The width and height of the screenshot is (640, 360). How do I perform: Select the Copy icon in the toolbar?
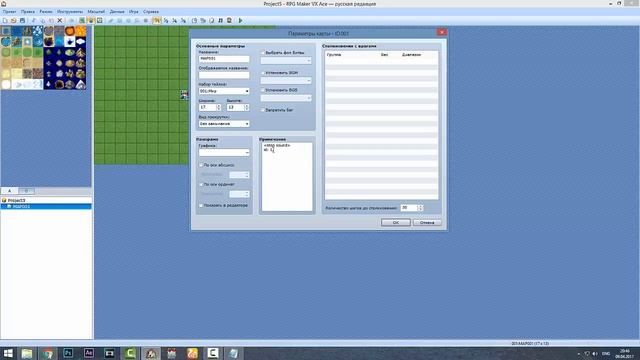point(42,20)
